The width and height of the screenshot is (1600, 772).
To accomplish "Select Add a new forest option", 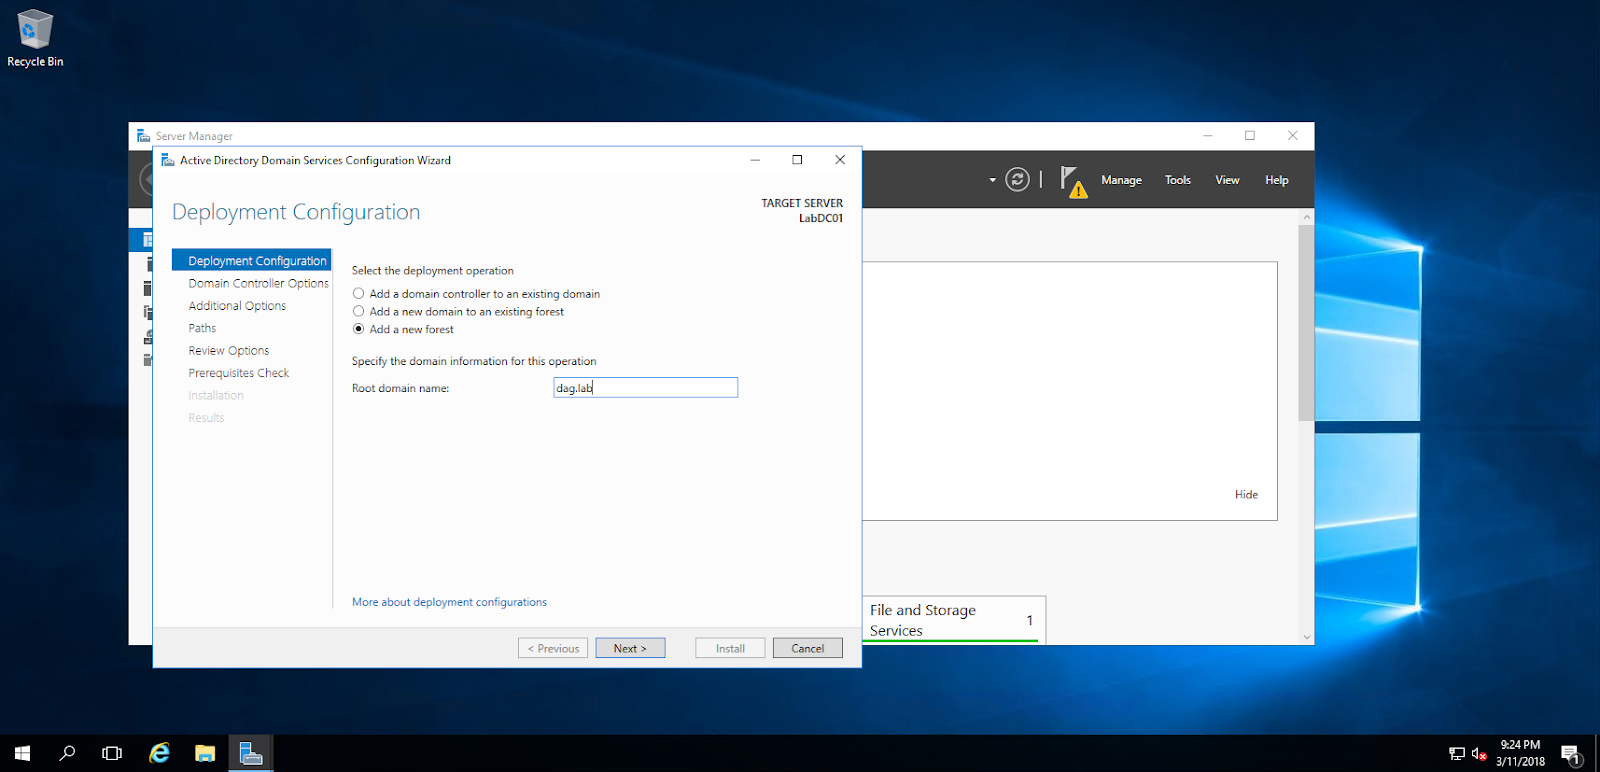I will [403, 329].
